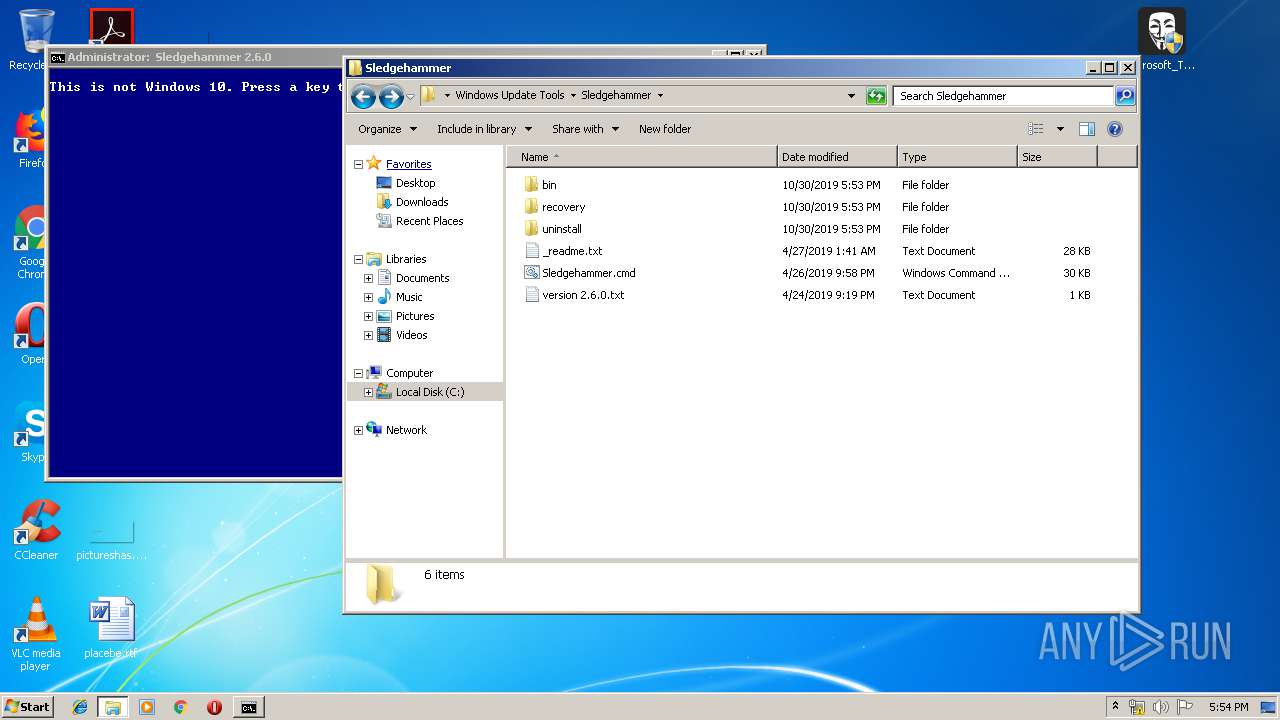Sort by Date modified column header
The height and width of the screenshot is (720, 1280).
837,157
